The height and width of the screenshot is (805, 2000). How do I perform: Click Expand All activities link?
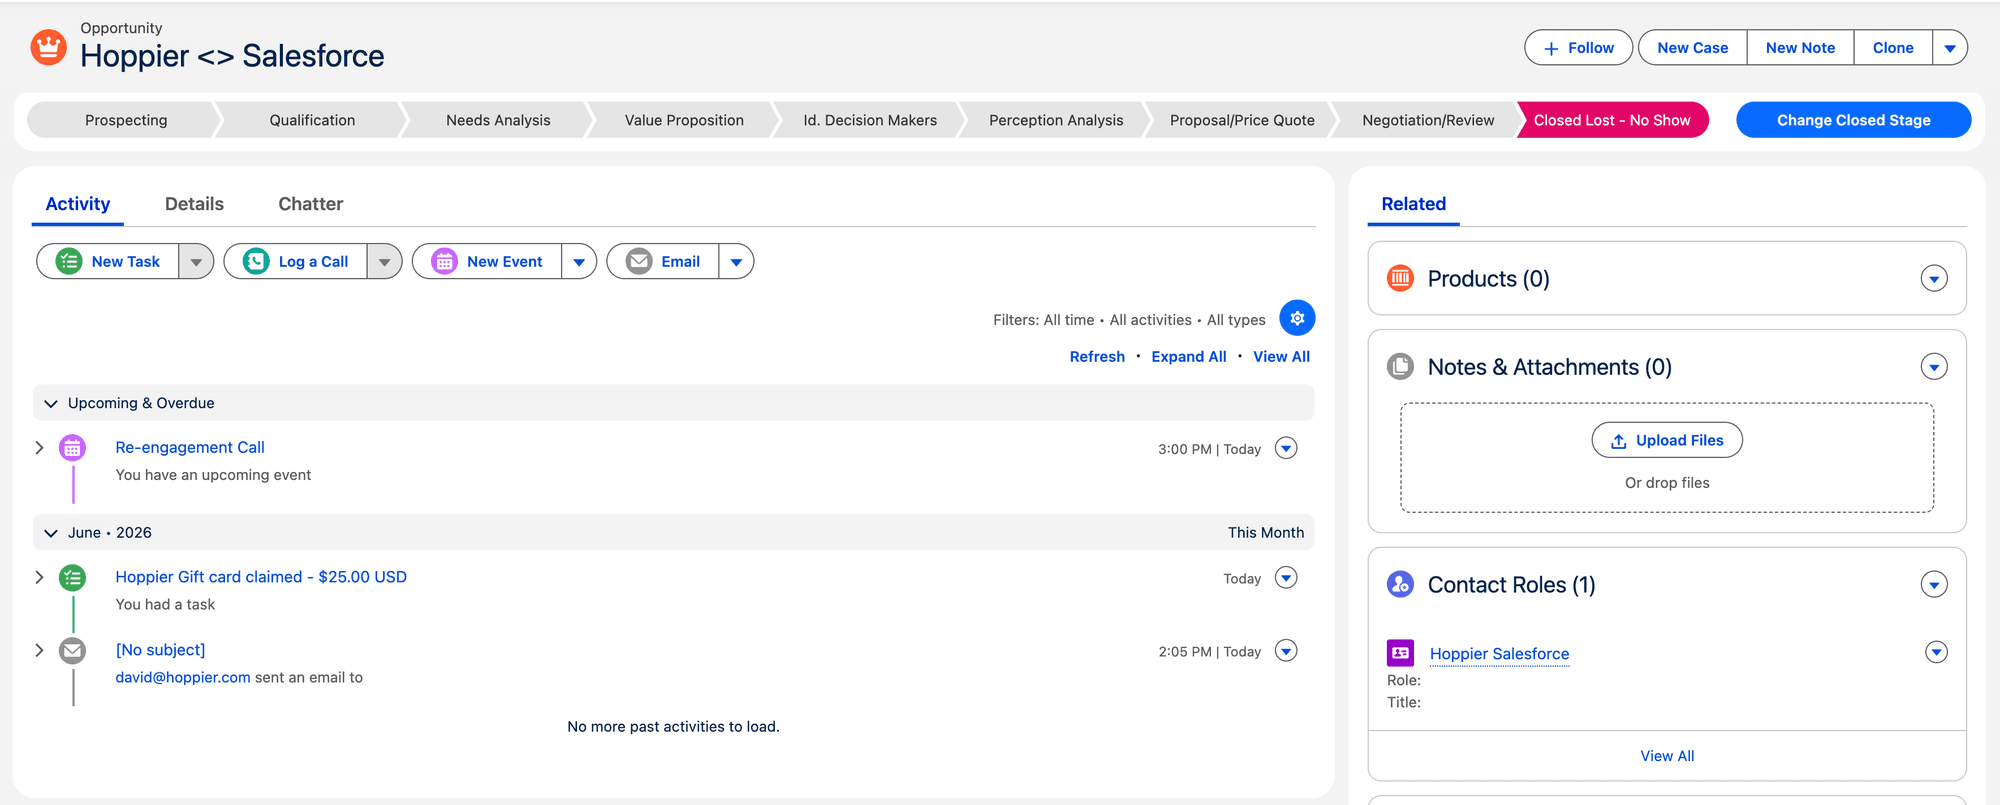point(1189,357)
